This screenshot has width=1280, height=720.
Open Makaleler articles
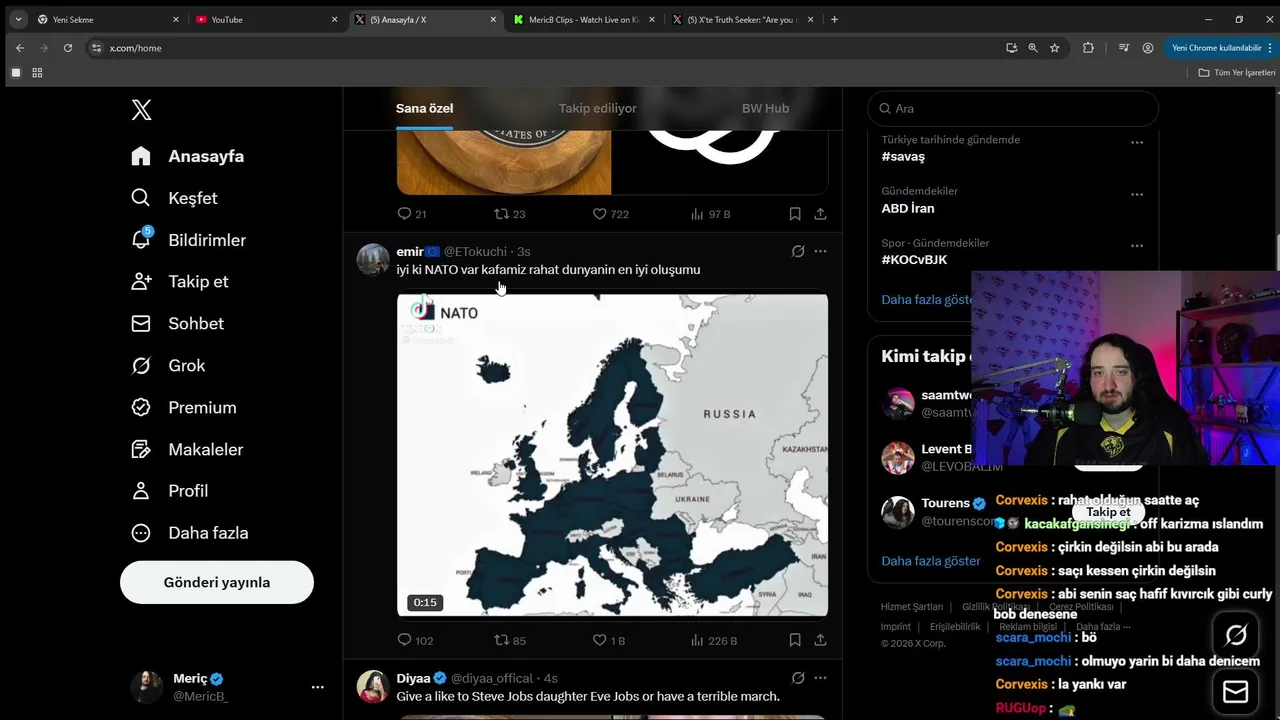[x=187, y=449]
